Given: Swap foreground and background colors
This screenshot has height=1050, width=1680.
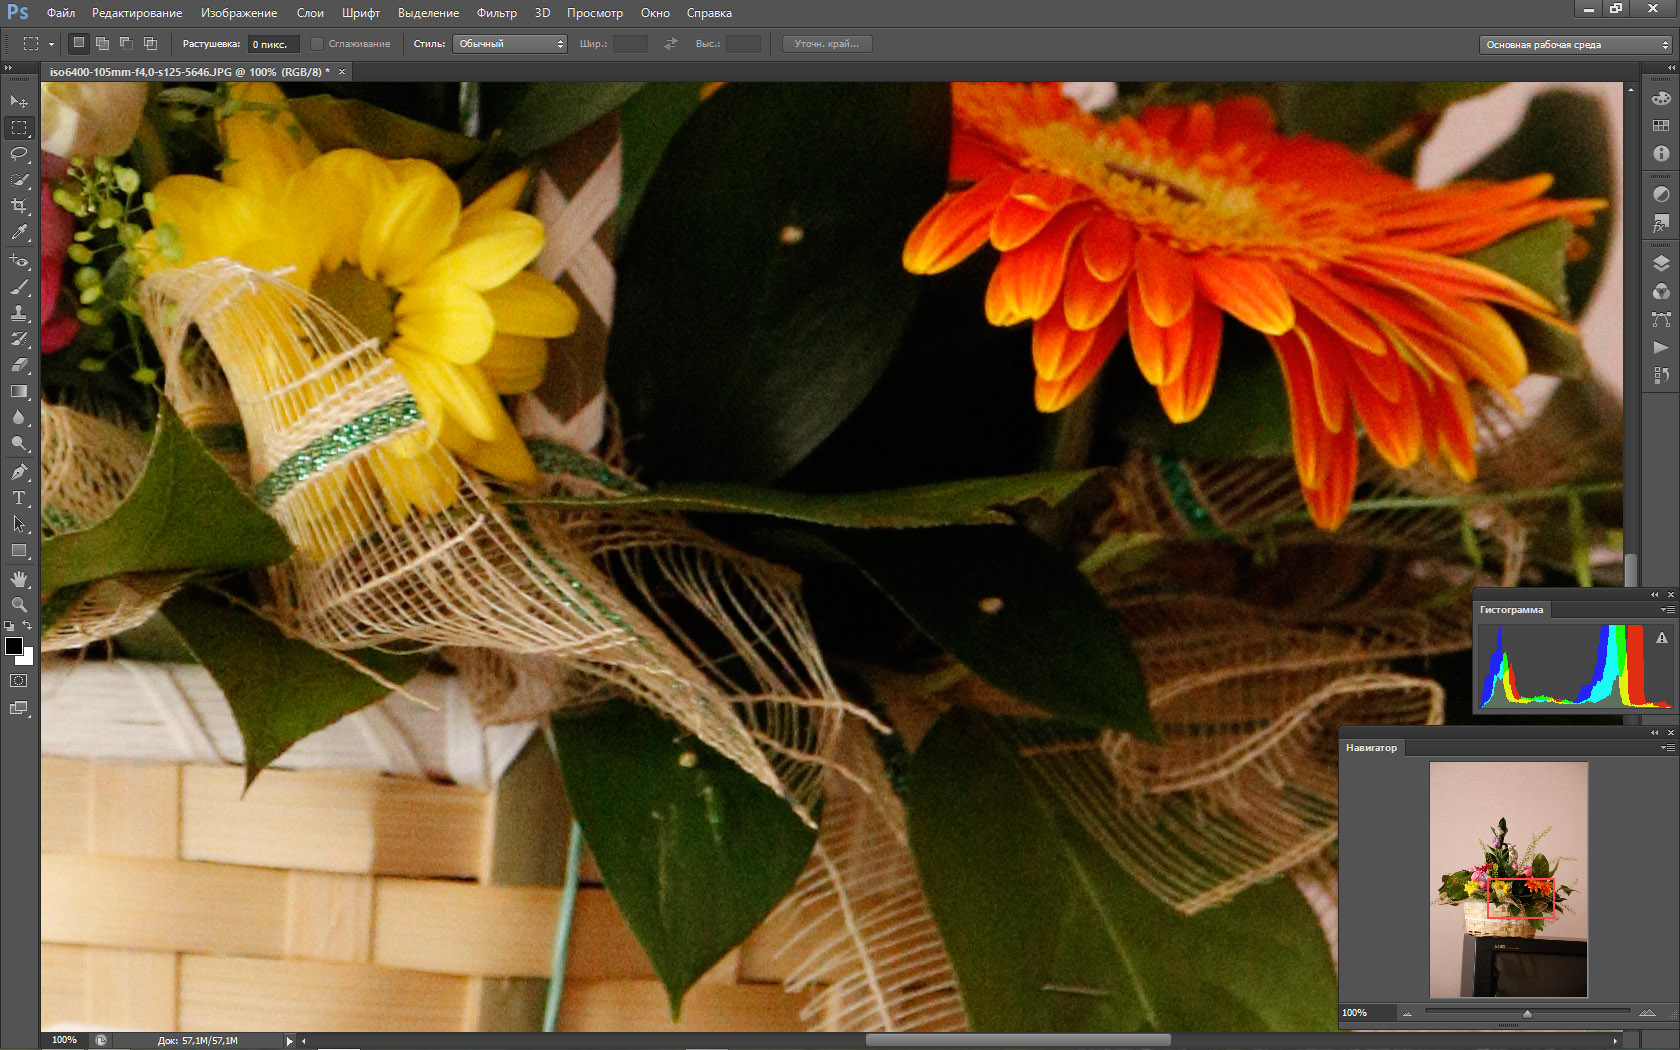Looking at the screenshot, I should tap(28, 625).
